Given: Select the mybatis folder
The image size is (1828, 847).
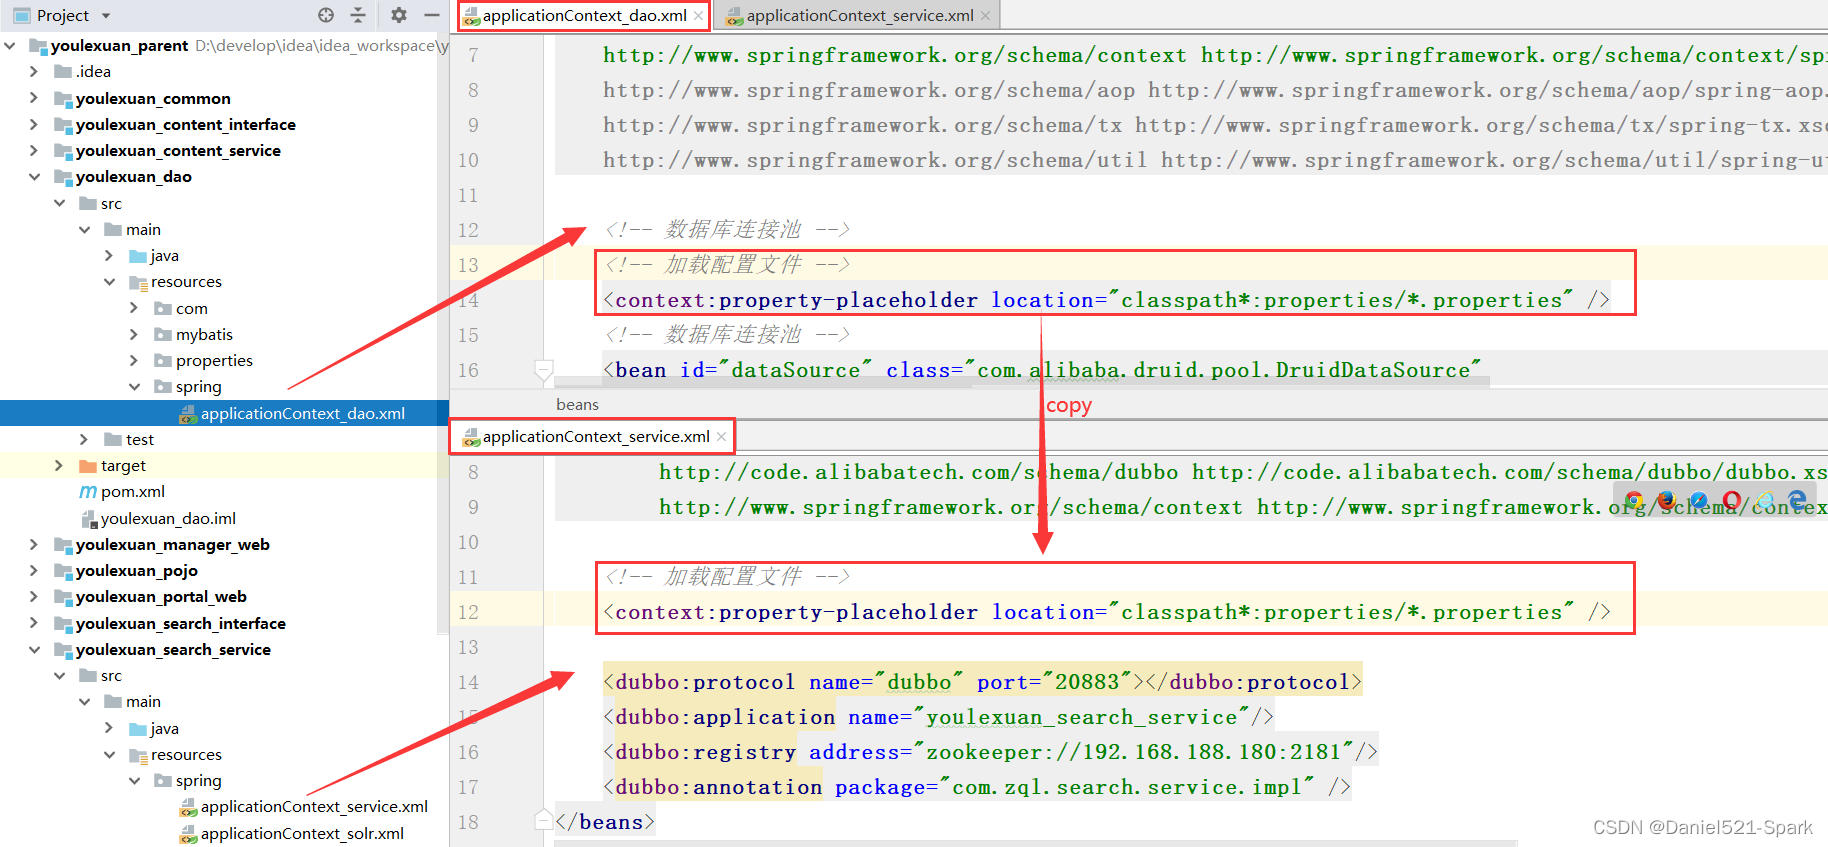Looking at the screenshot, I should (204, 334).
